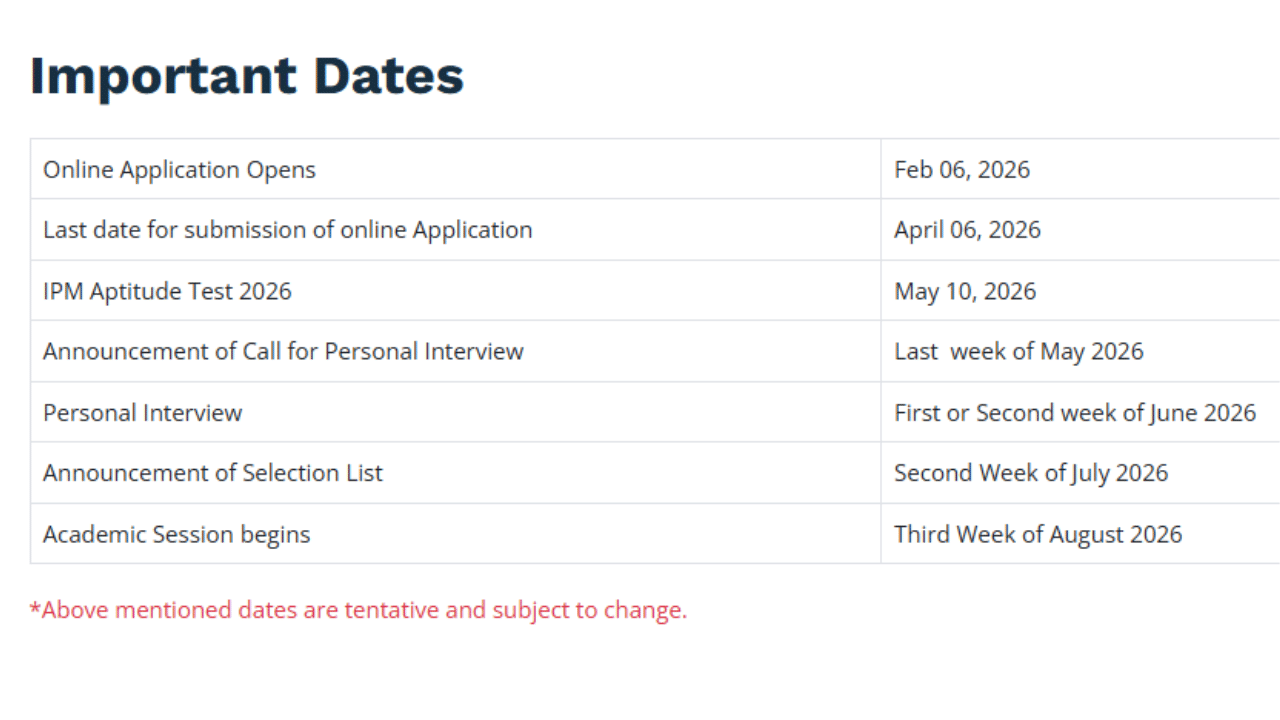
Task: Select the "IPM Aptitude Test 2026" label
Action: point(167,292)
